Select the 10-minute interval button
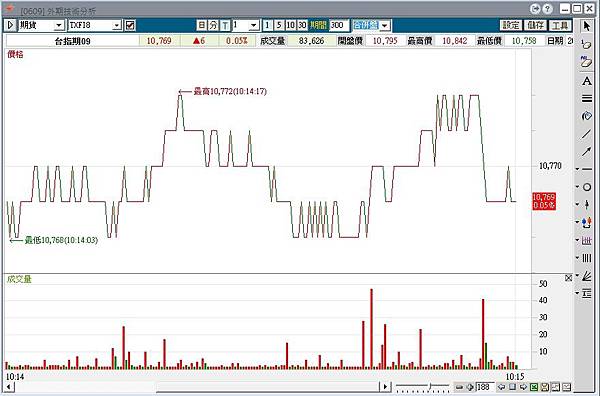The height and width of the screenshot is (396, 600). (290, 25)
